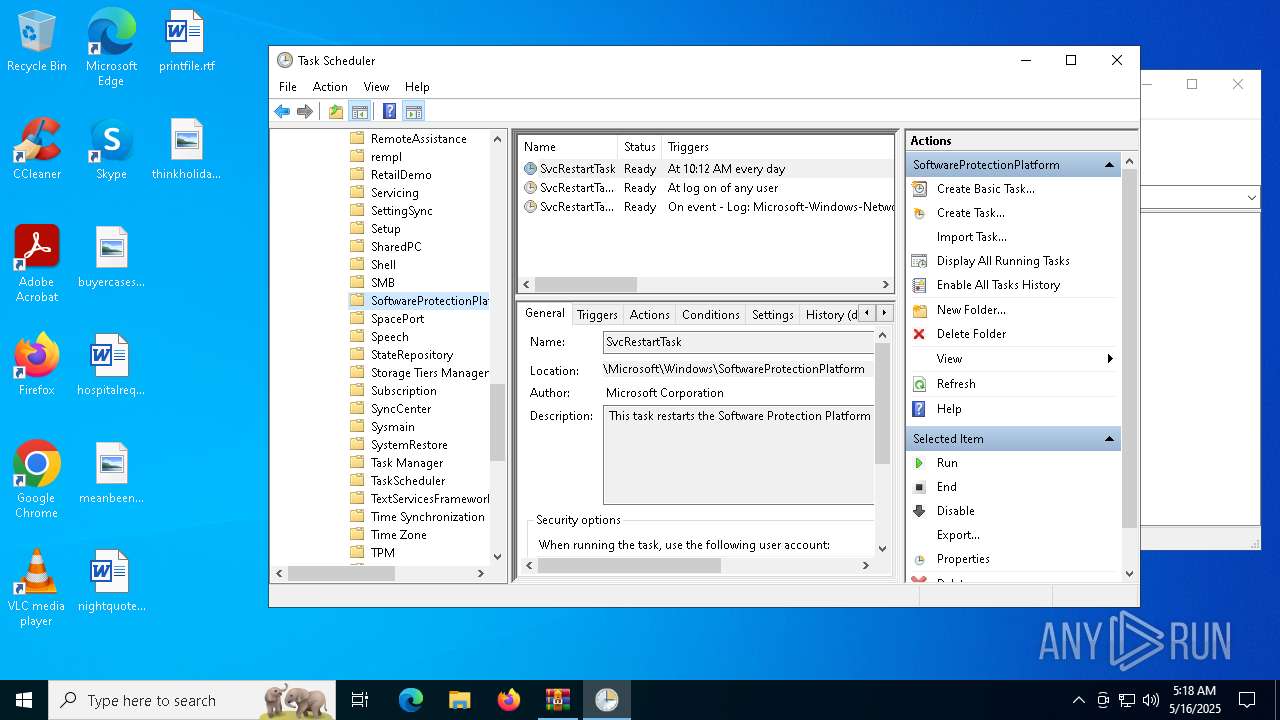
Task: Click the Back arrow toolbar icon
Action: (x=282, y=111)
